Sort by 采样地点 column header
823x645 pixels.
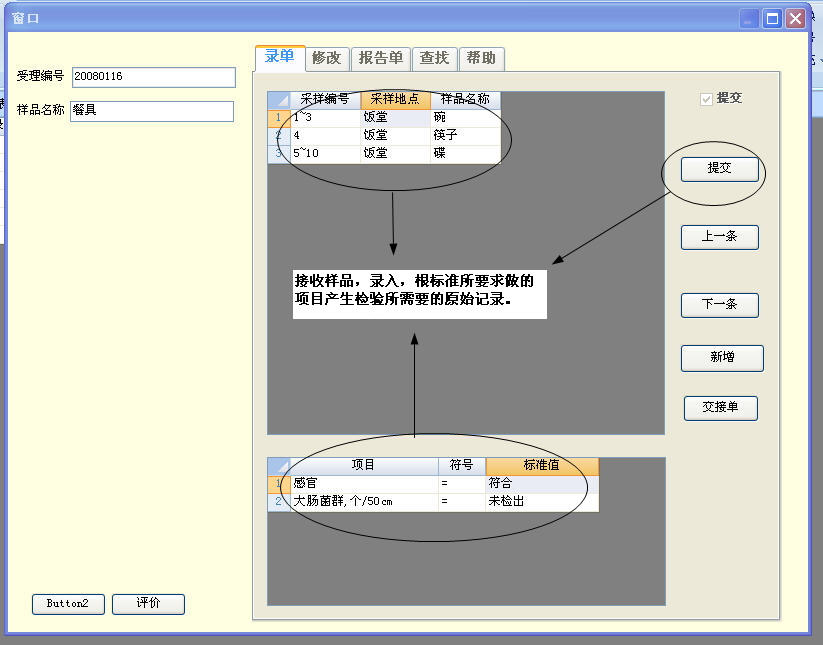pyautogui.click(x=395, y=100)
